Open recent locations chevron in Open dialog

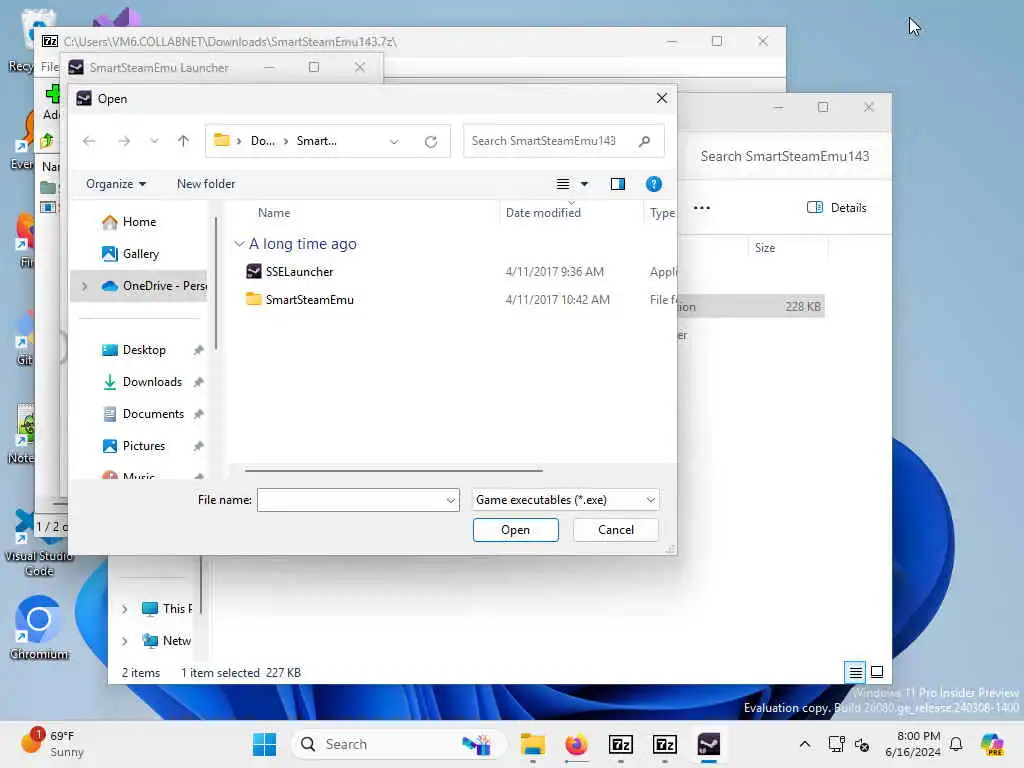click(x=154, y=141)
